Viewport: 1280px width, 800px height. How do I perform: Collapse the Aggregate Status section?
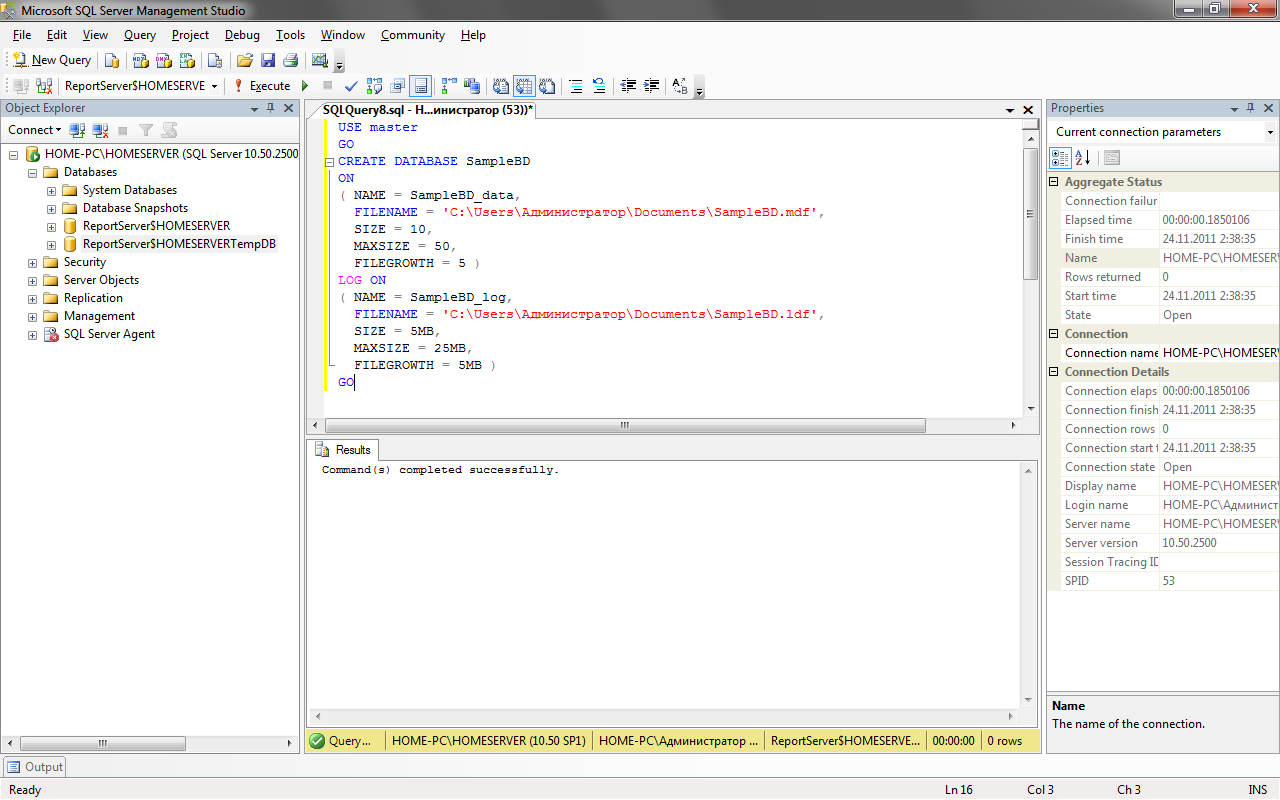(1054, 182)
